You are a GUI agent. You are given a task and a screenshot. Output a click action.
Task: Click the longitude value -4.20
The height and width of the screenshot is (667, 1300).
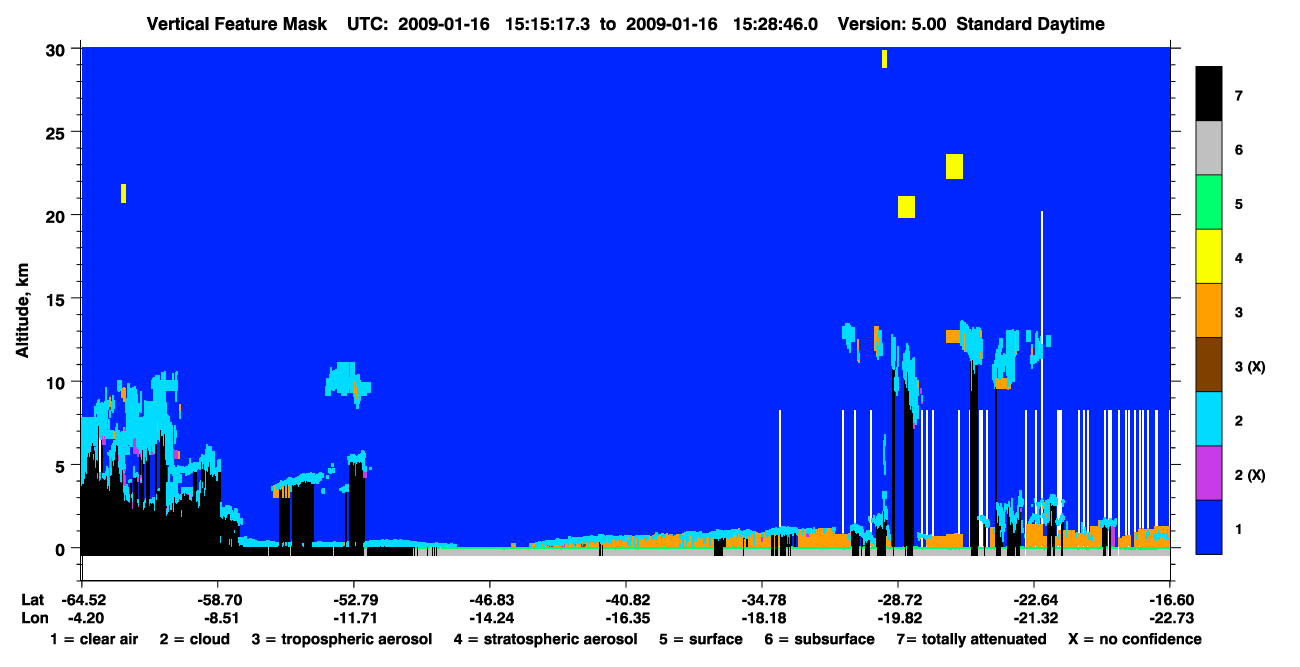(x=87, y=618)
